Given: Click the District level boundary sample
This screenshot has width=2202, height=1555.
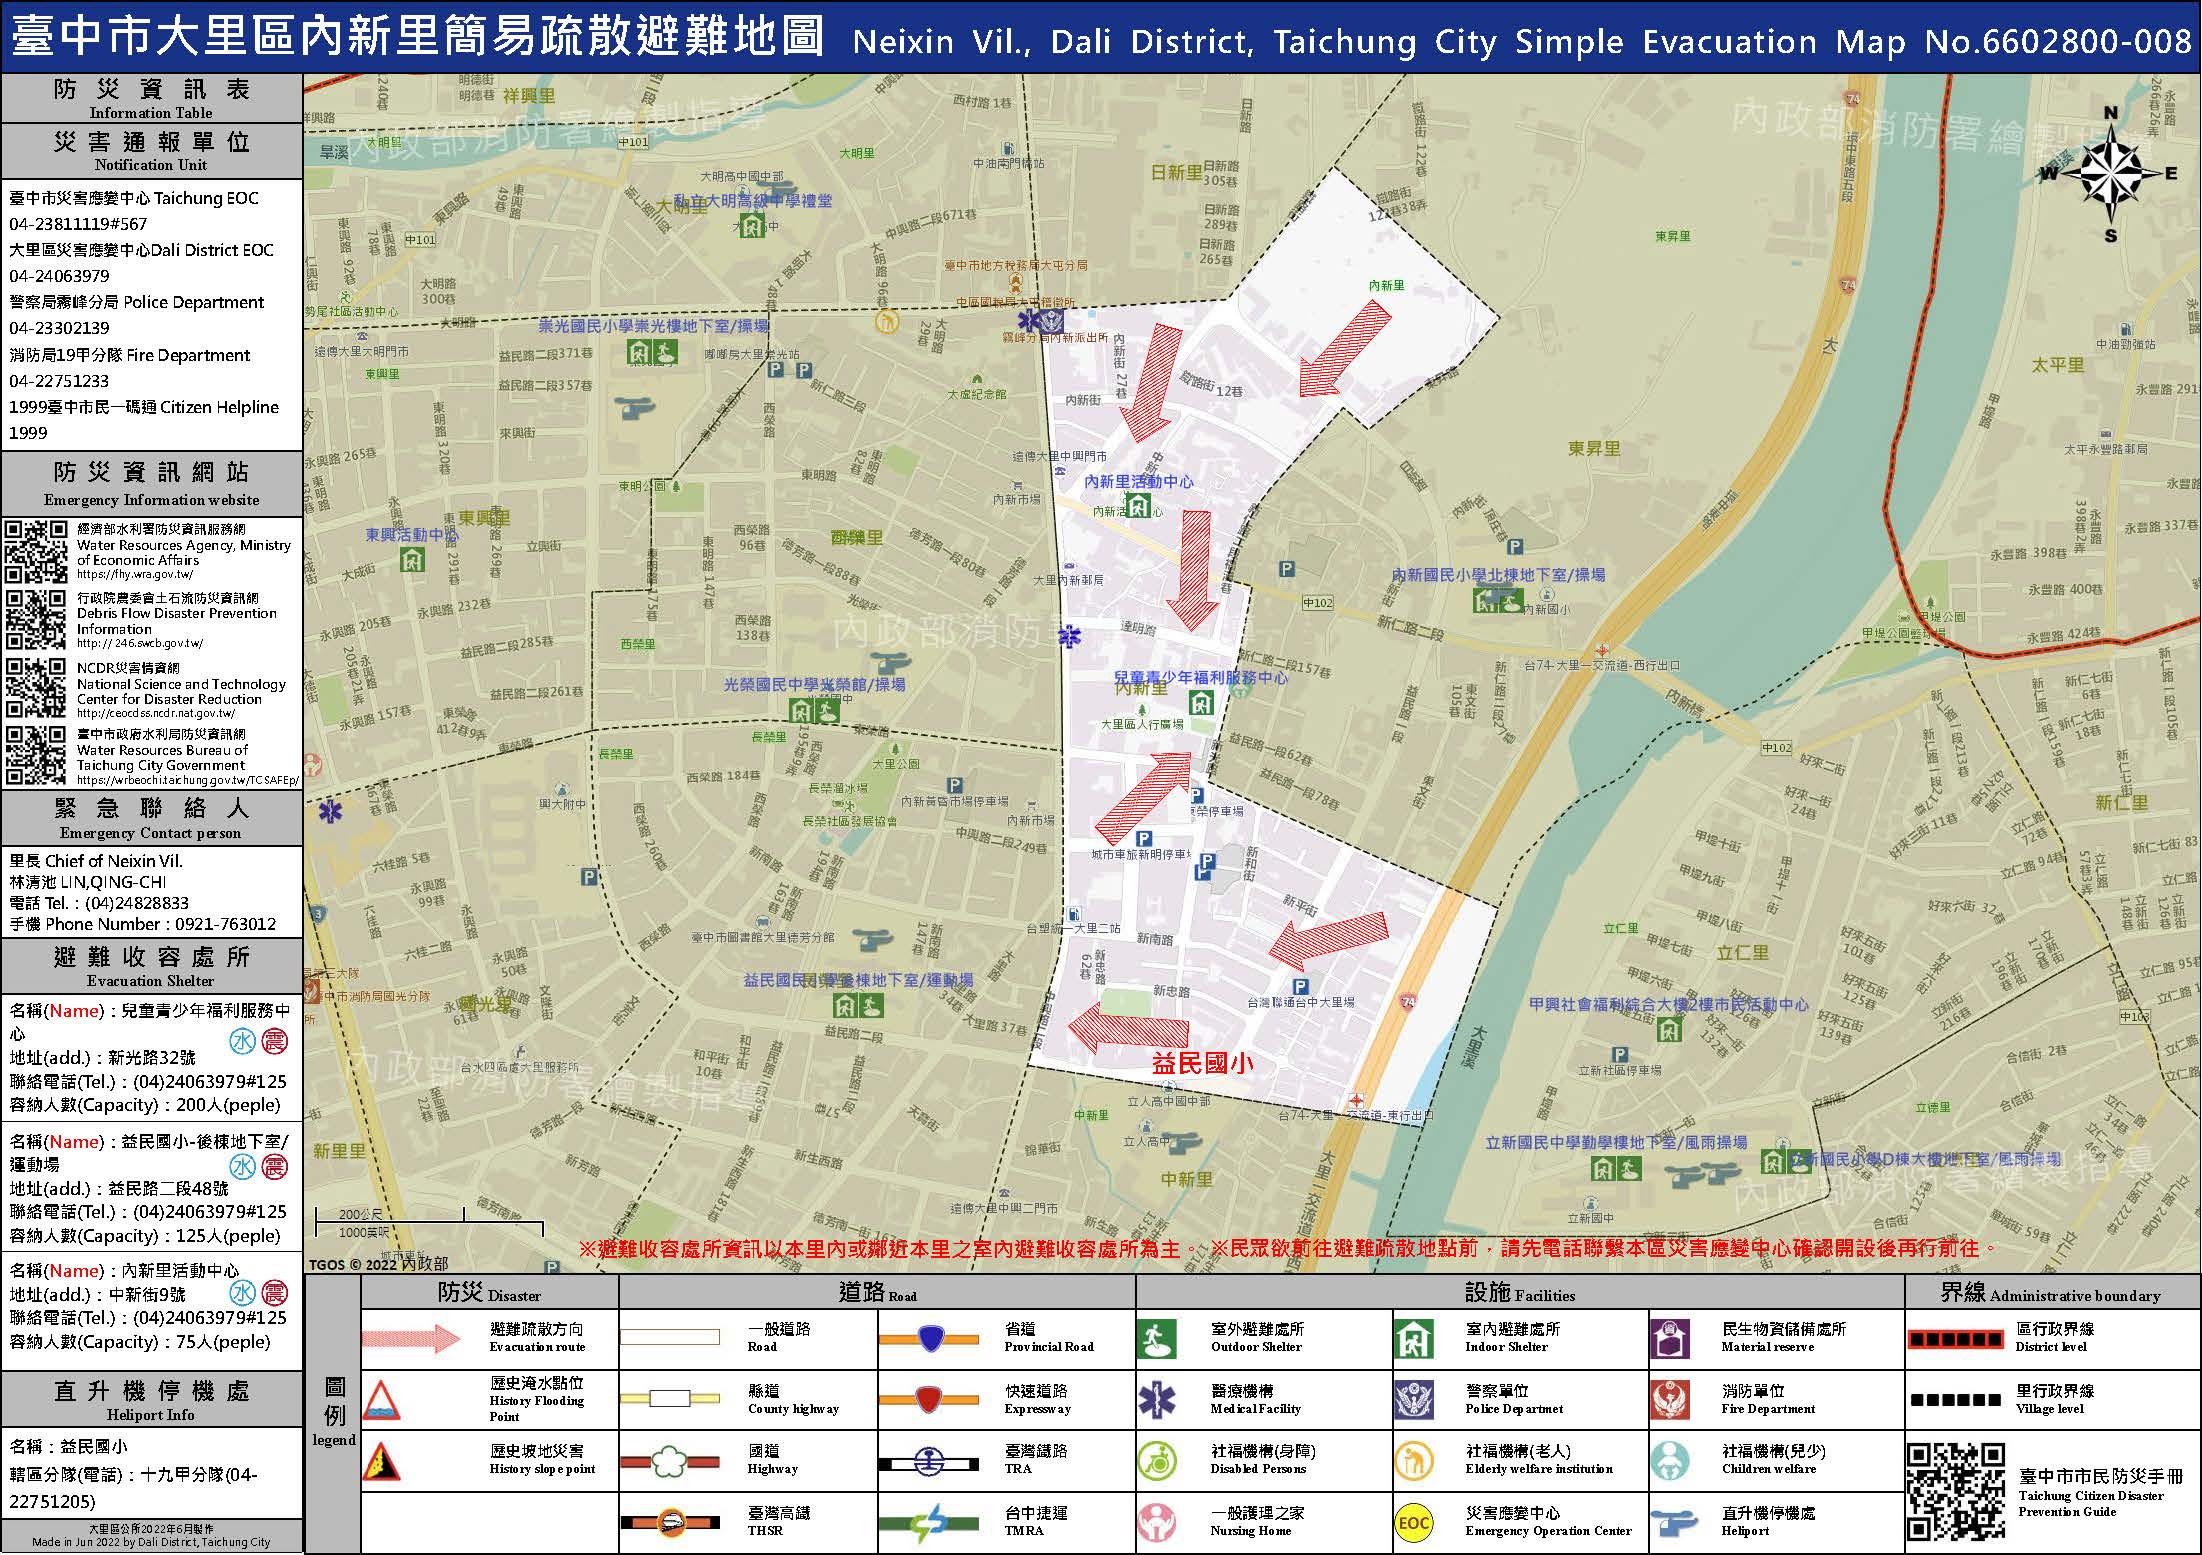Looking at the screenshot, I should pos(1955,1338).
